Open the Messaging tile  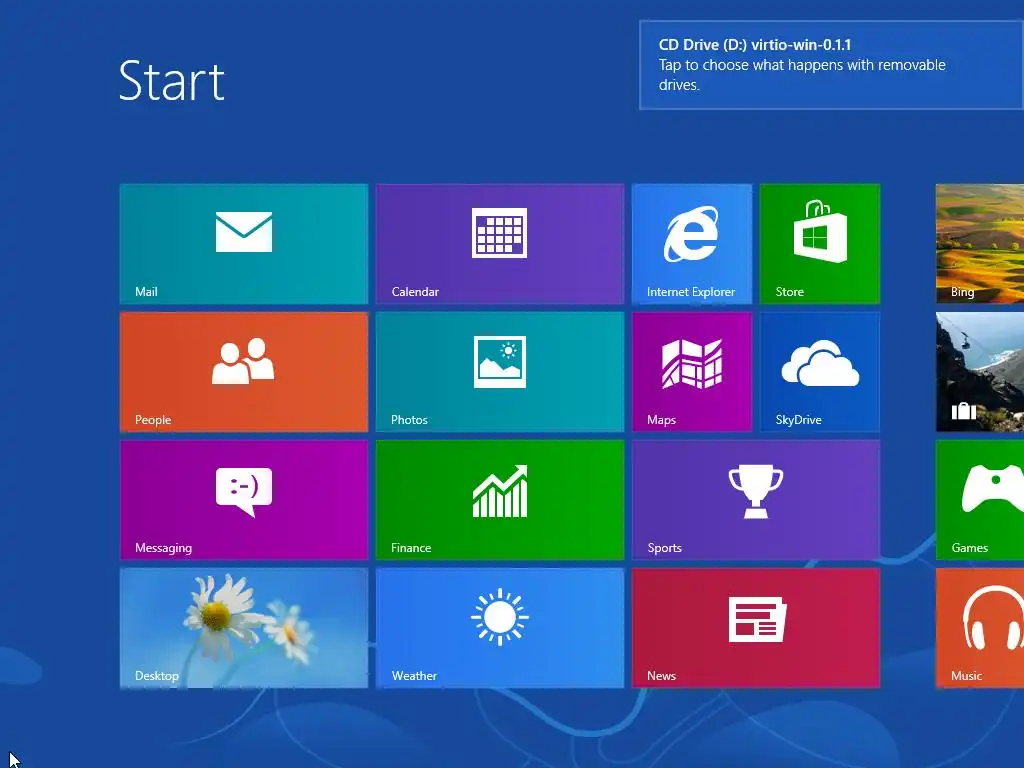tap(244, 500)
